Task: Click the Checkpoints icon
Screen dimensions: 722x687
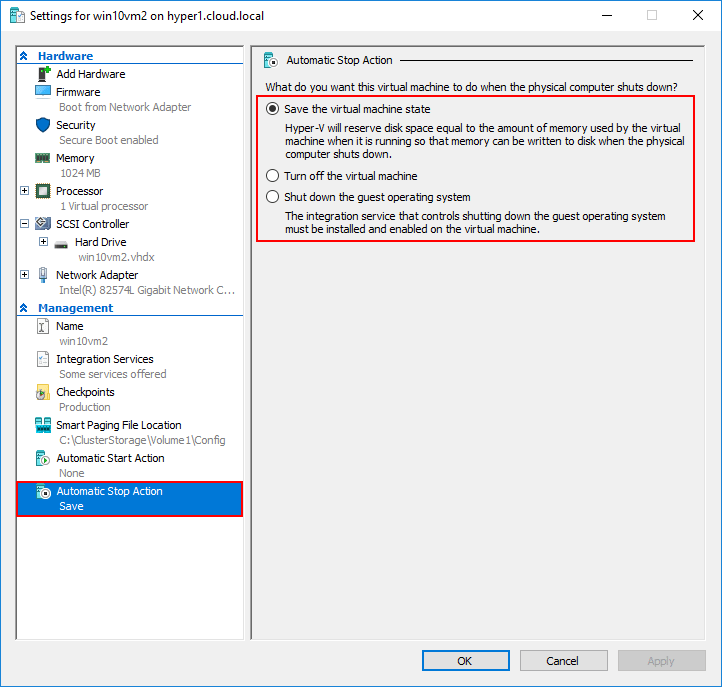Action: pos(43,392)
